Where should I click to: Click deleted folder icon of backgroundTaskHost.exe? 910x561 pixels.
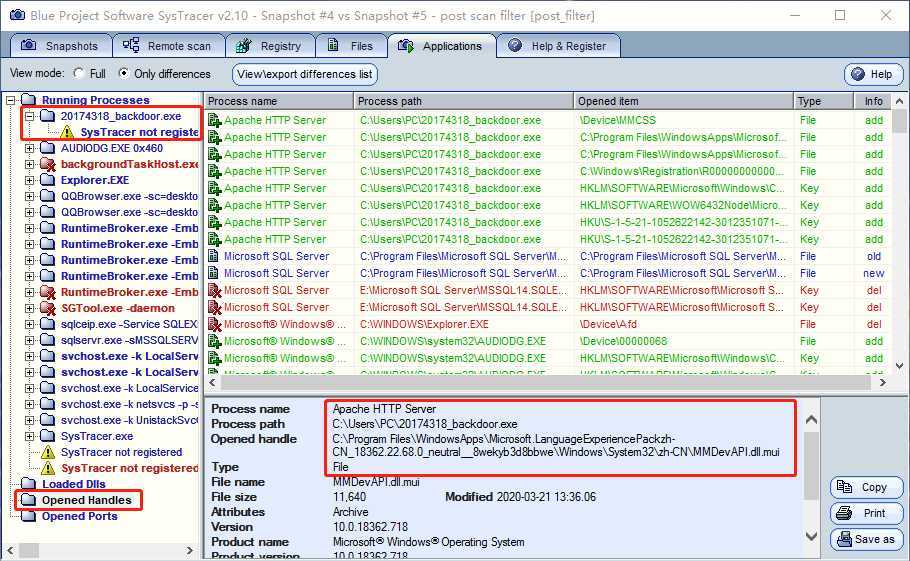(48, 164)
